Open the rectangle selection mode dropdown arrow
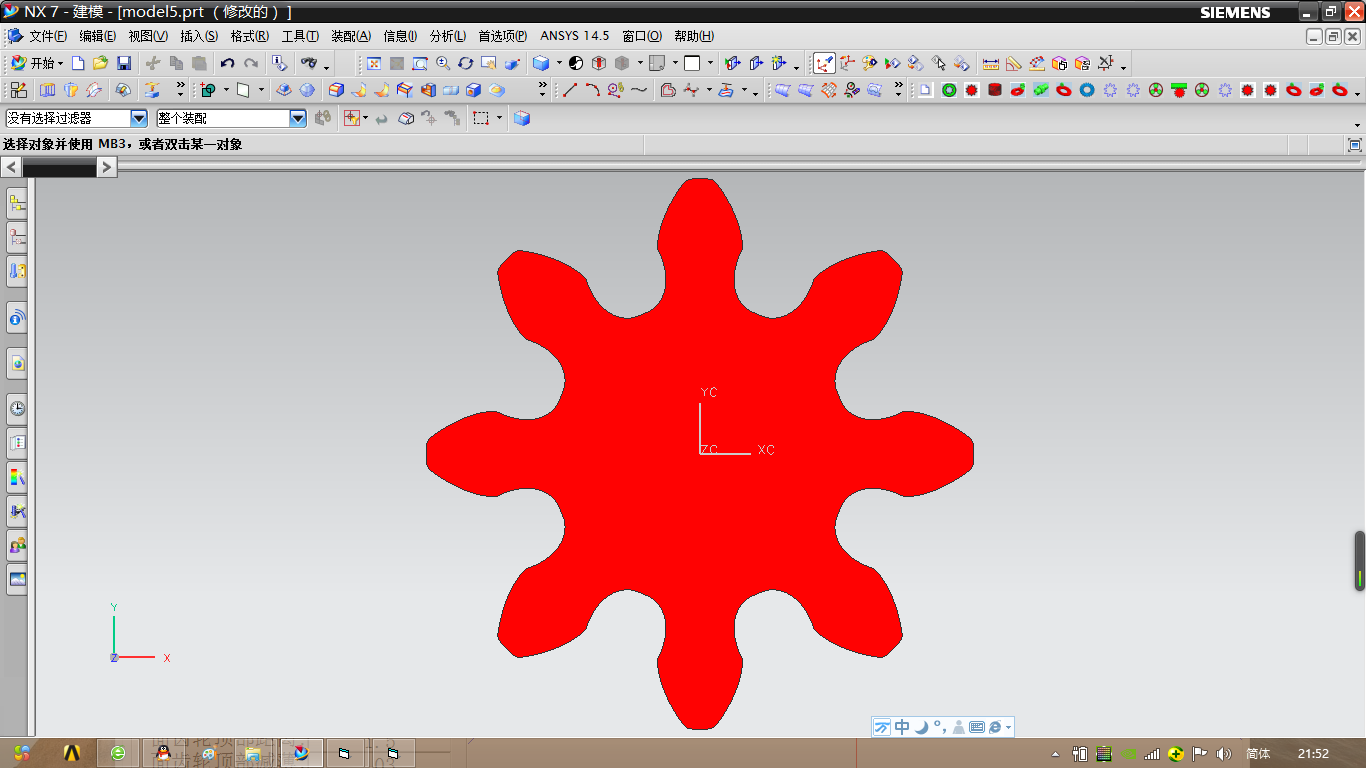 [x=499, y=118]
